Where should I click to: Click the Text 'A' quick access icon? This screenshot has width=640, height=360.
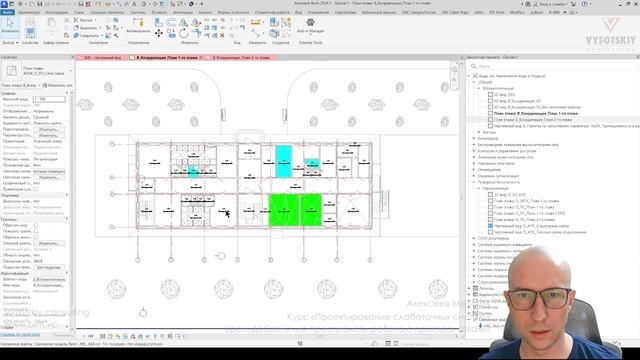pyautogui.click(x=134, y=4)
